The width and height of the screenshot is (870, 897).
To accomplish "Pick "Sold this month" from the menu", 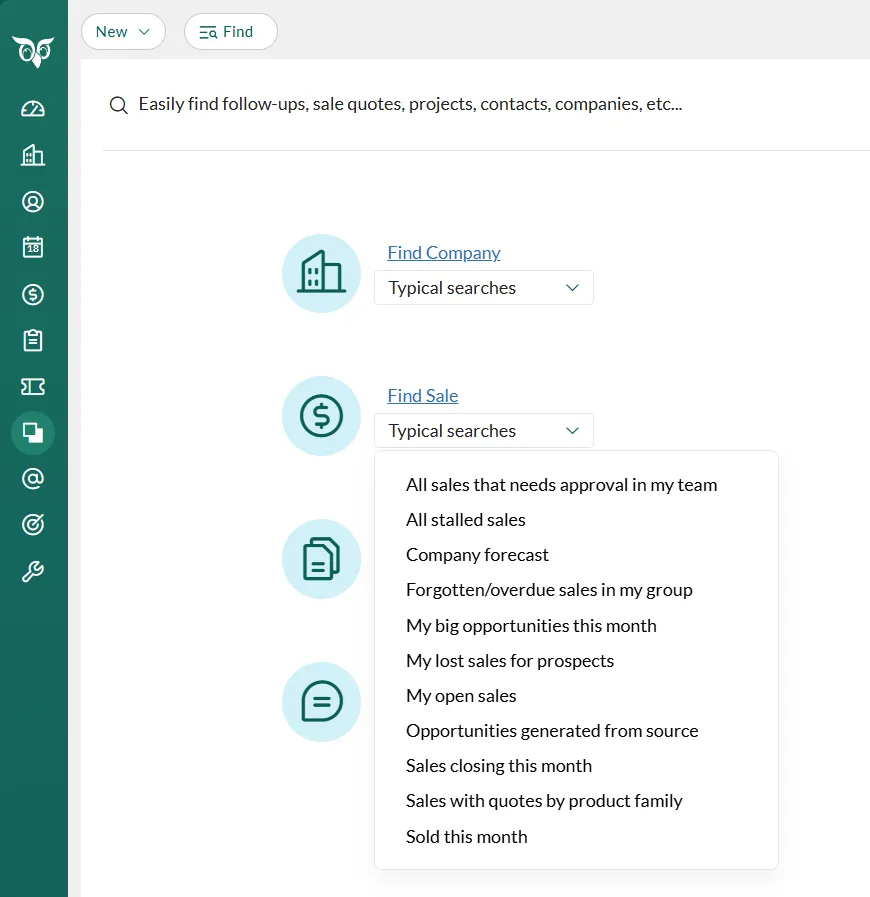I will (466, 837).
